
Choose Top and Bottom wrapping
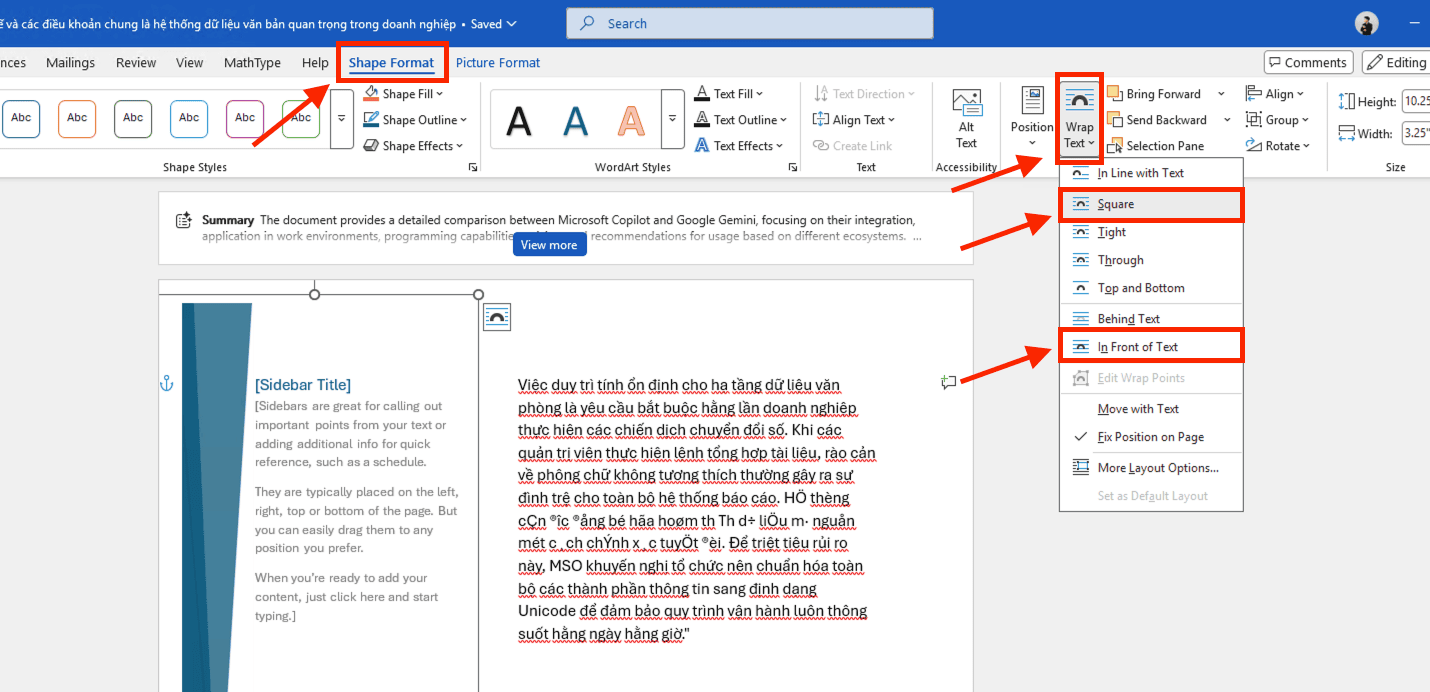[1151, 288]
